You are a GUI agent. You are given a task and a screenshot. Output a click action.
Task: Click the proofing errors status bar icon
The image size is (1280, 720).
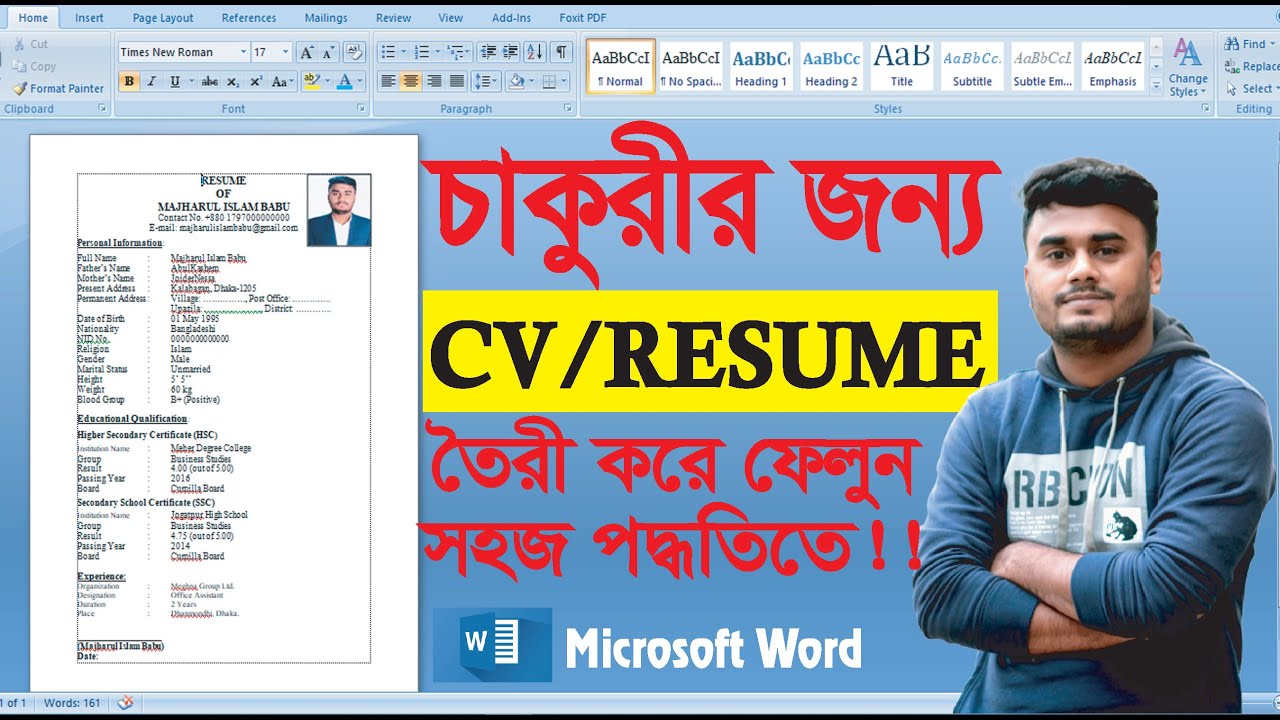[x=125, y=703]
